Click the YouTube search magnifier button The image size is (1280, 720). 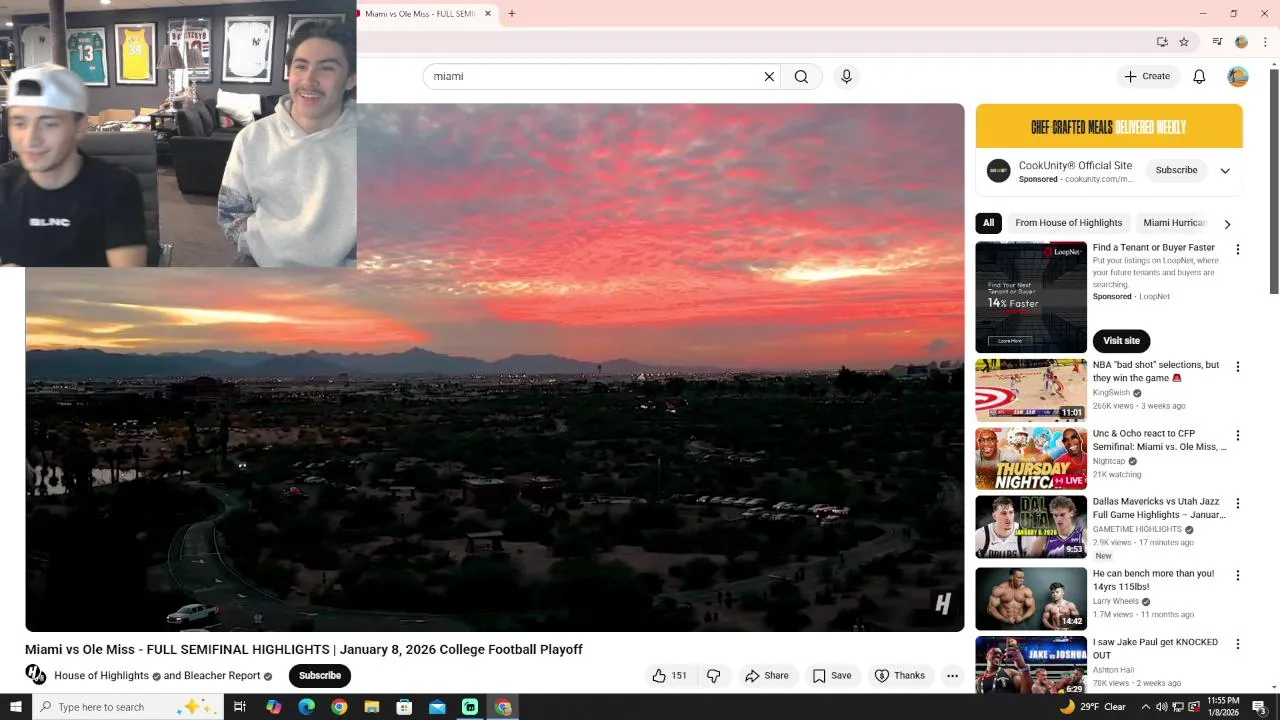pos(801,76)
